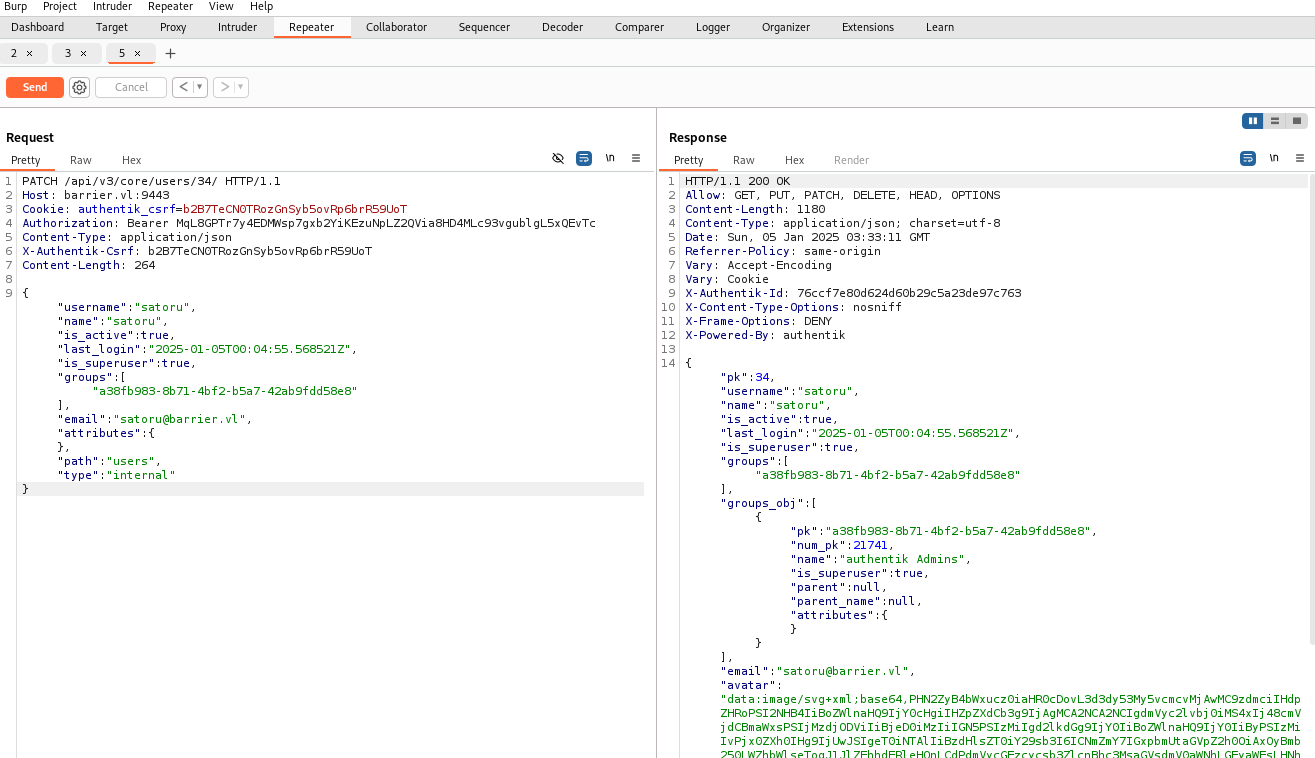
Task: Switch Request view to Hex
Action: pos(132,160)
